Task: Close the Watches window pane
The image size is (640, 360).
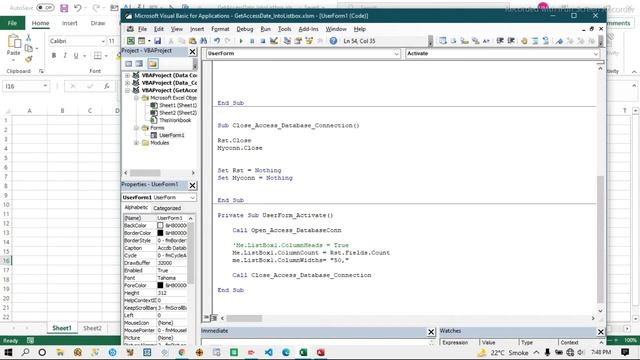Action: (600, 332)
